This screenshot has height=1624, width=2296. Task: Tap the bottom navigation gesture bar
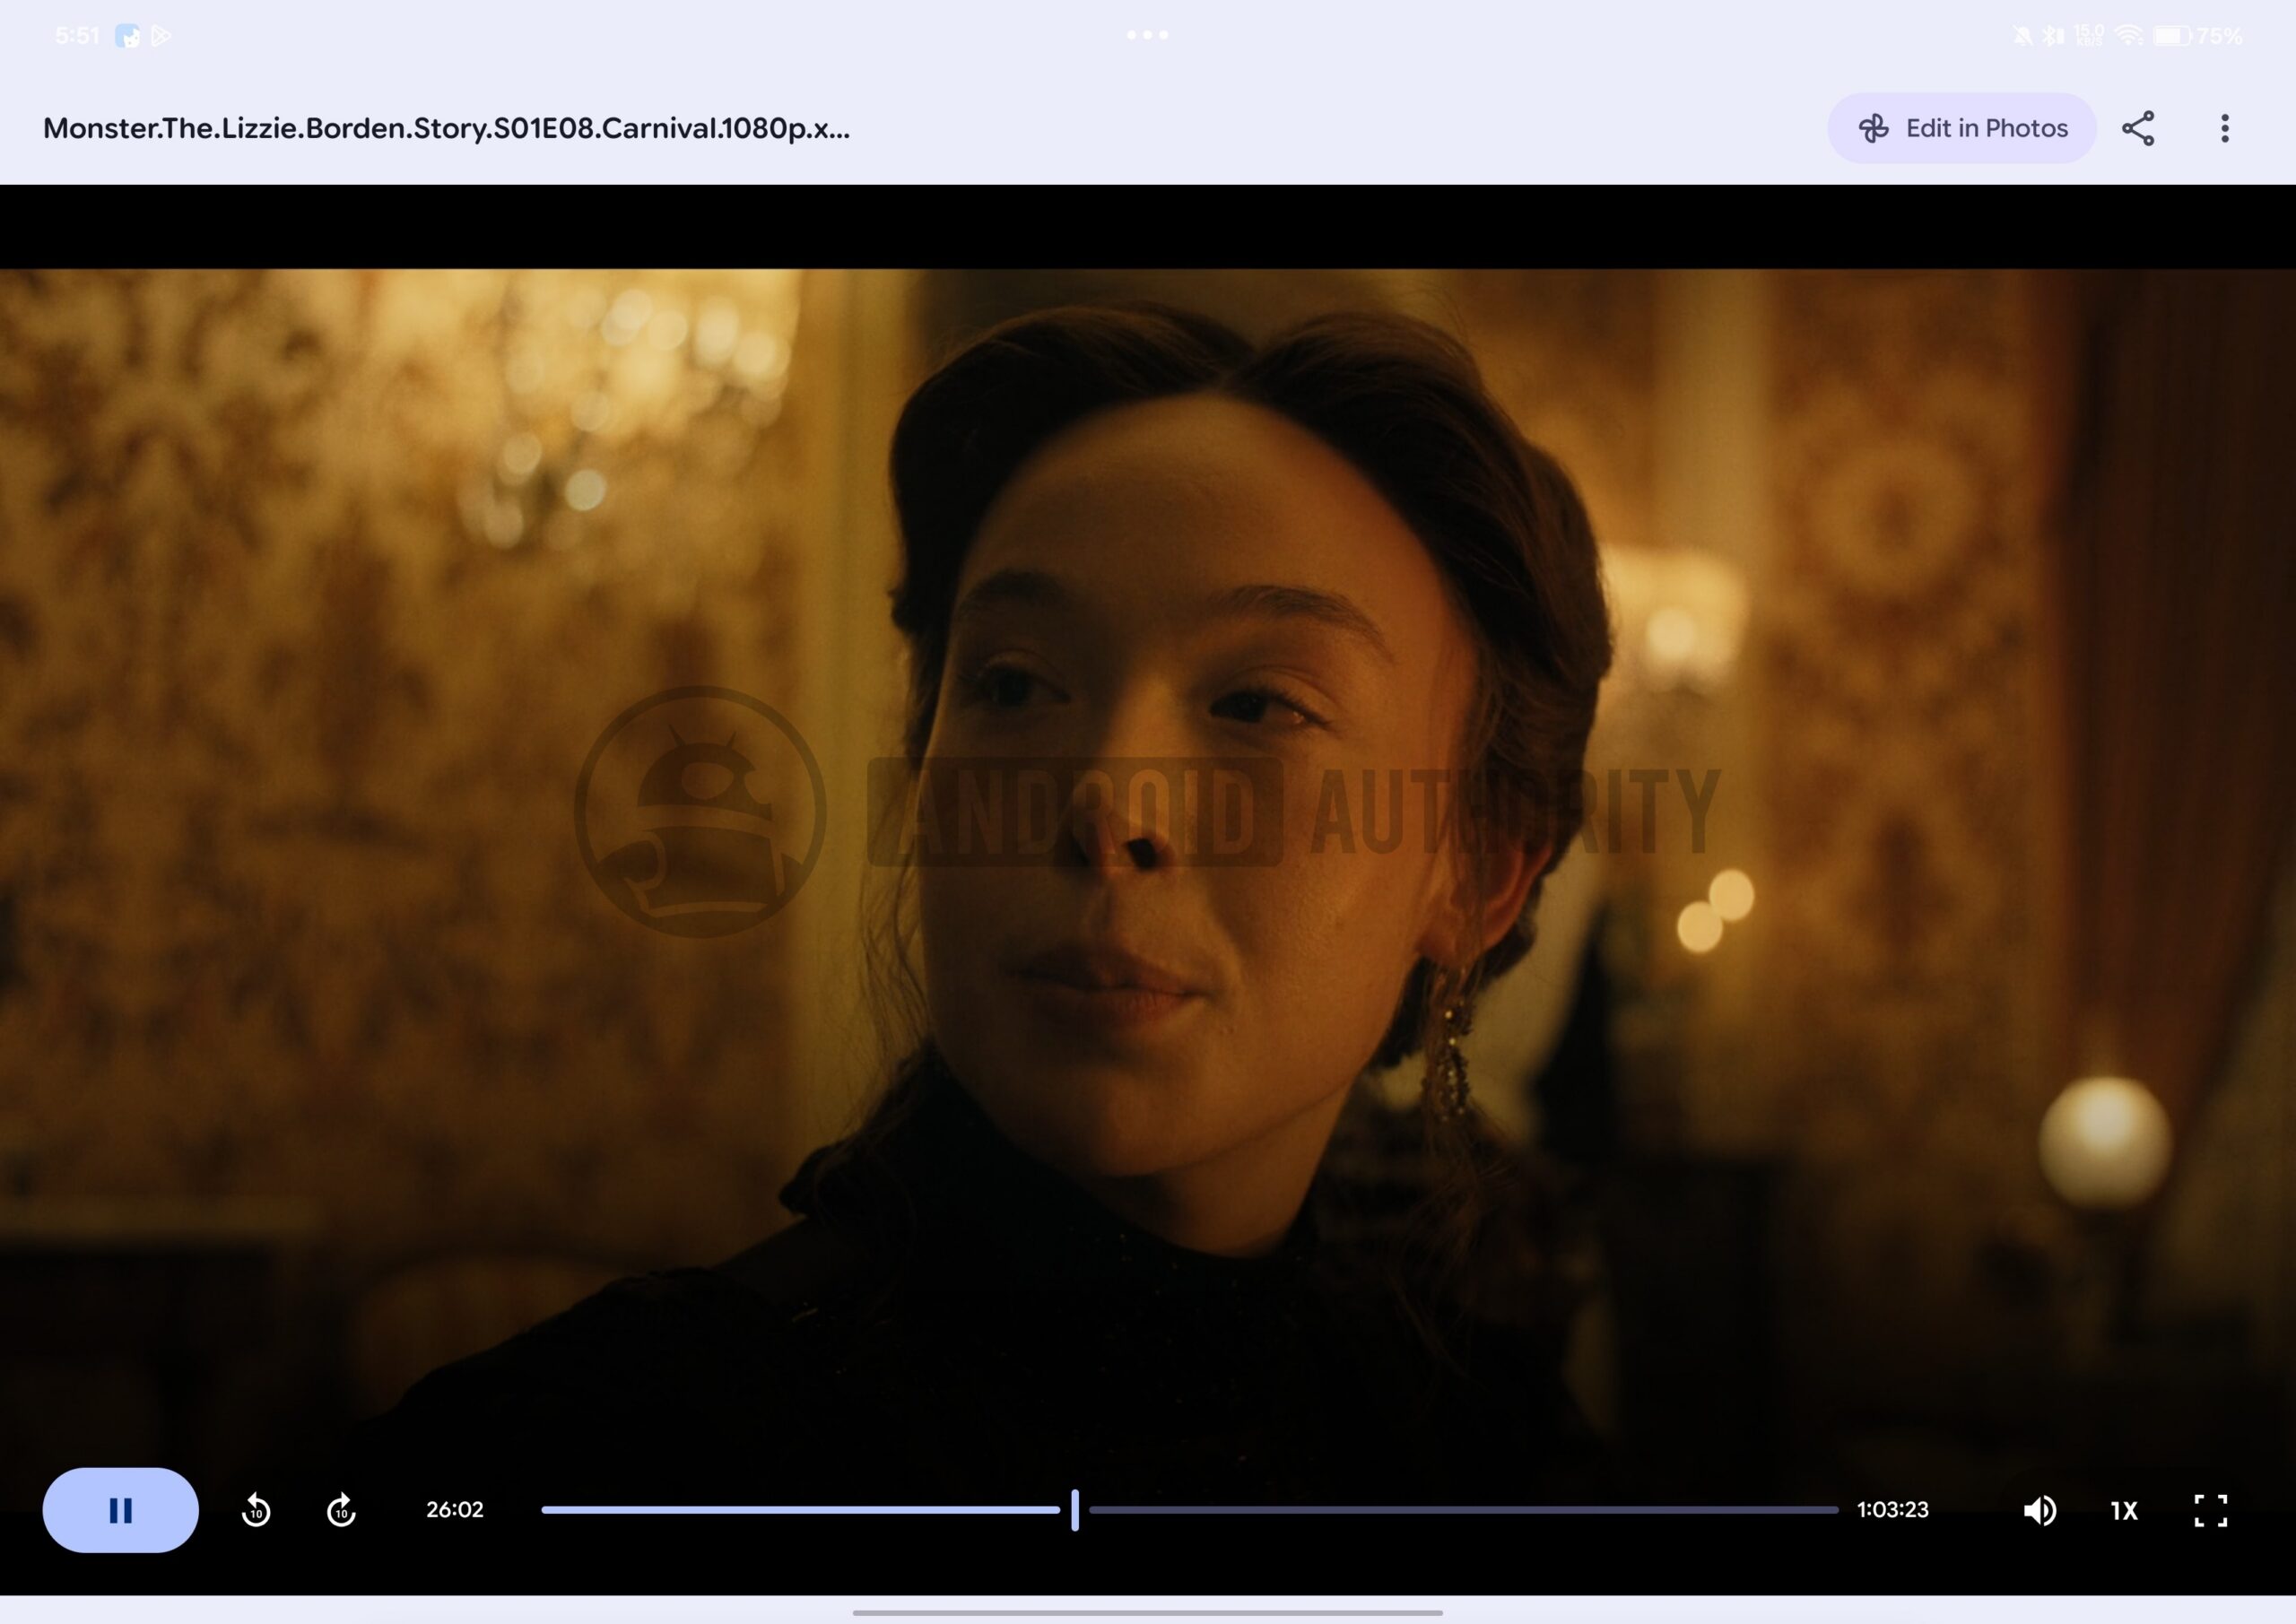tap(1147, 1612)
